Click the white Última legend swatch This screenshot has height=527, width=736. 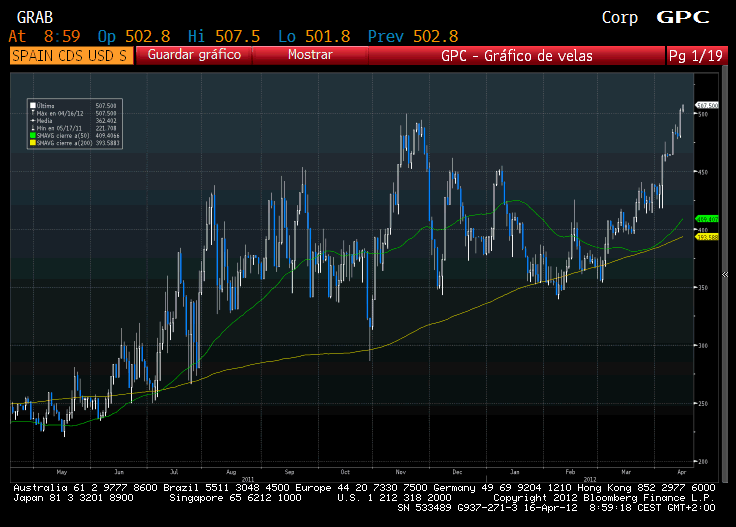(33, 106)
